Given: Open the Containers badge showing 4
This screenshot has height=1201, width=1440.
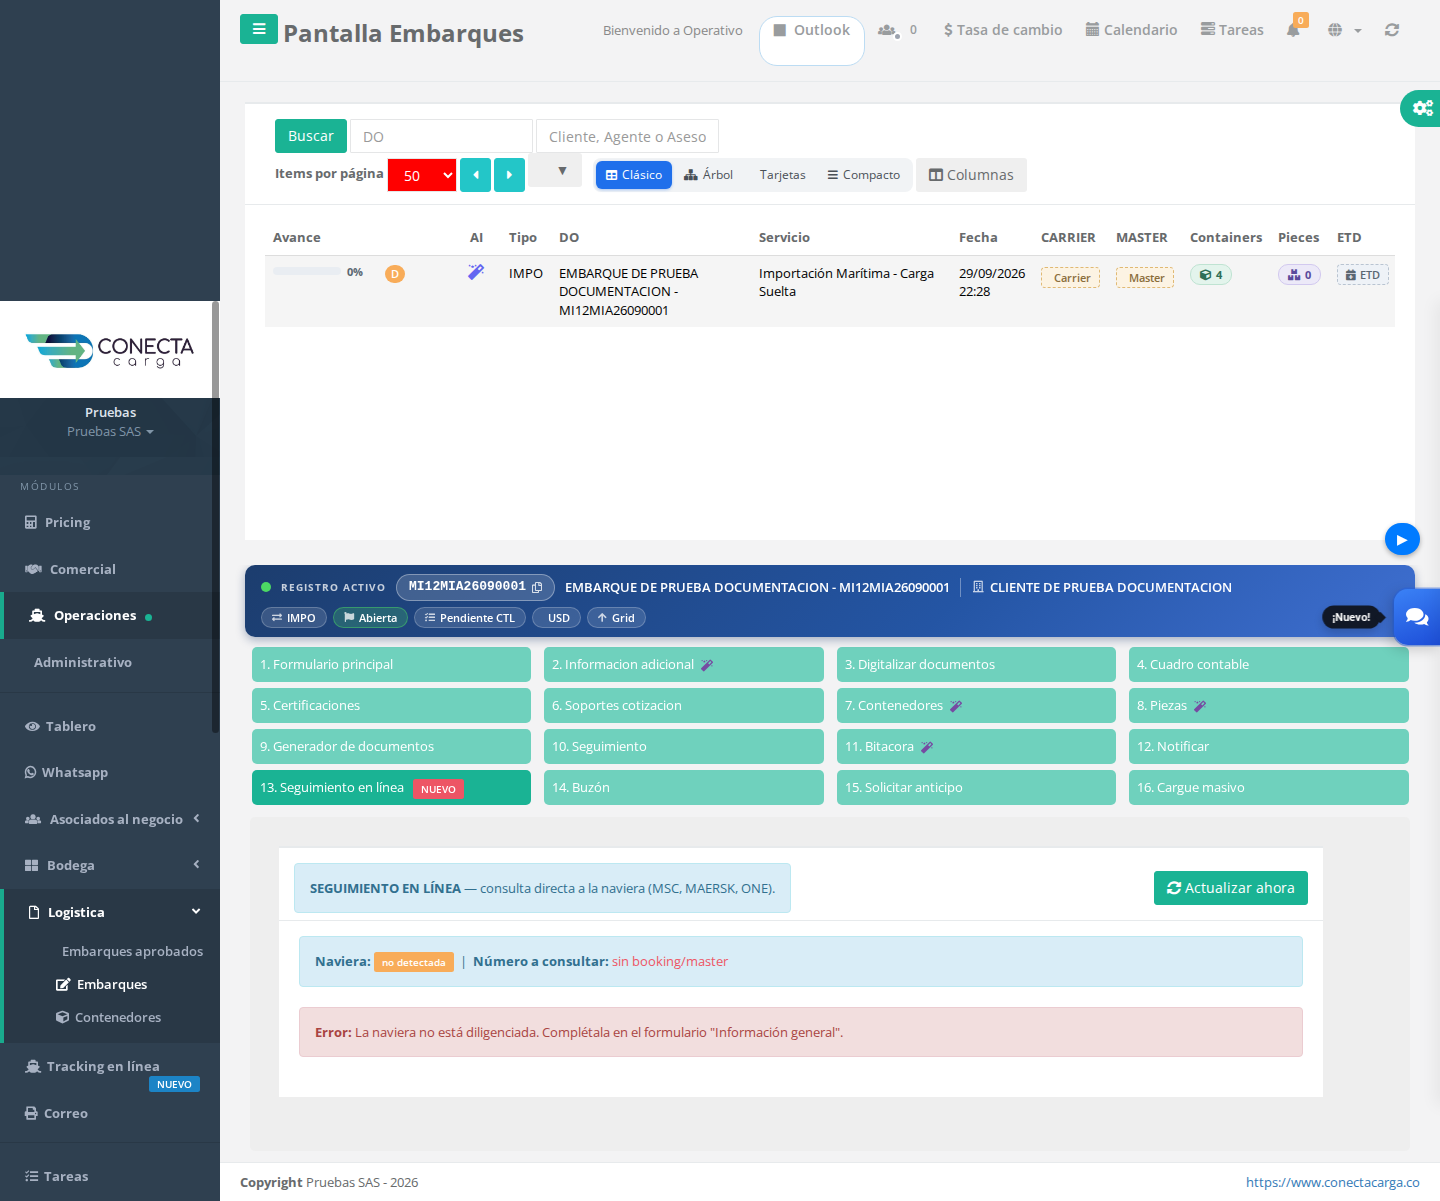Looking at the screenshot, I should pyautogui.click(x=1211, y=275).
